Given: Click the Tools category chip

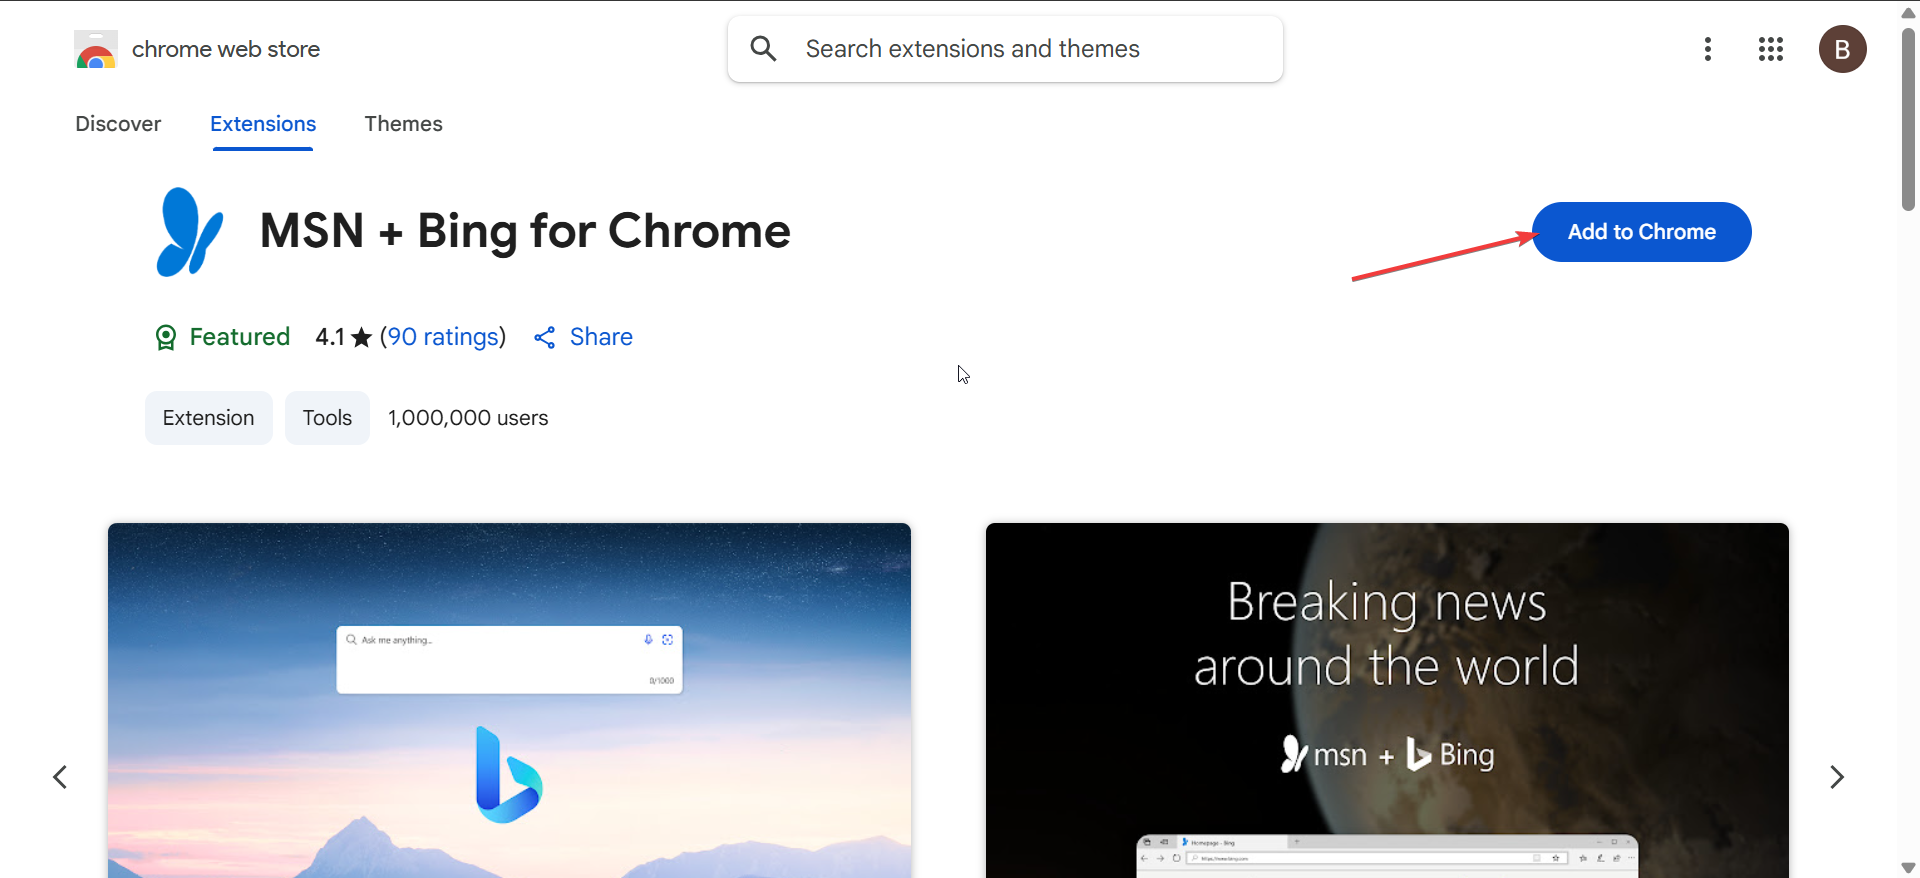Looking at the screenshot, I should [327, 418].
